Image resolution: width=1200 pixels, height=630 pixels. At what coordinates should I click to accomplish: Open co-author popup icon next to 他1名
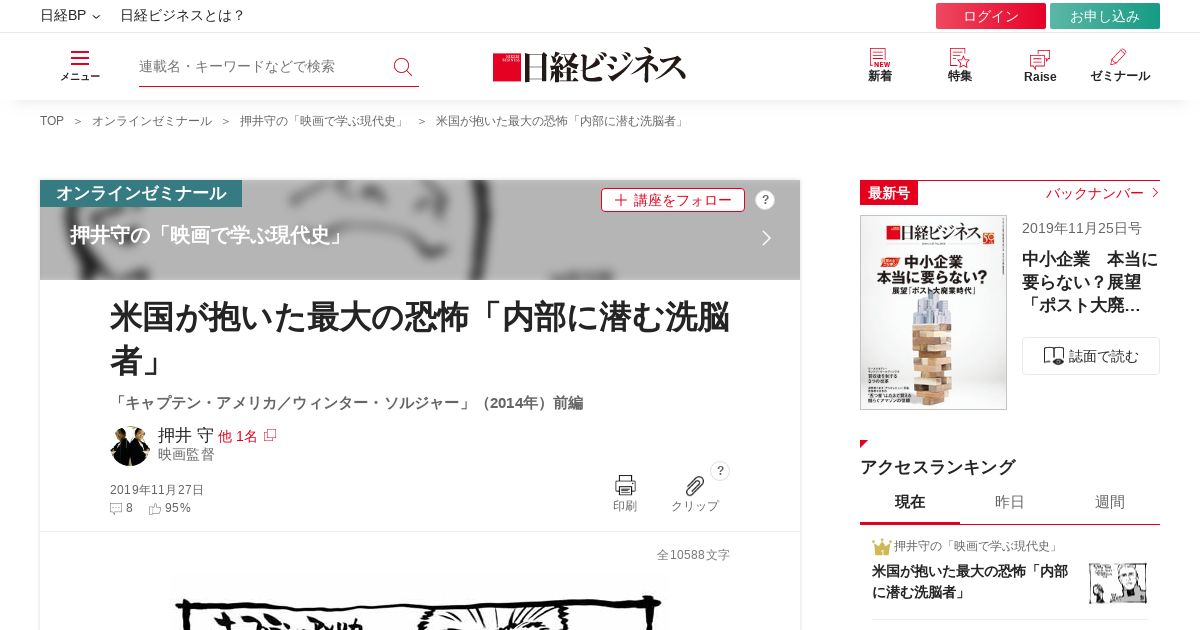270,435
